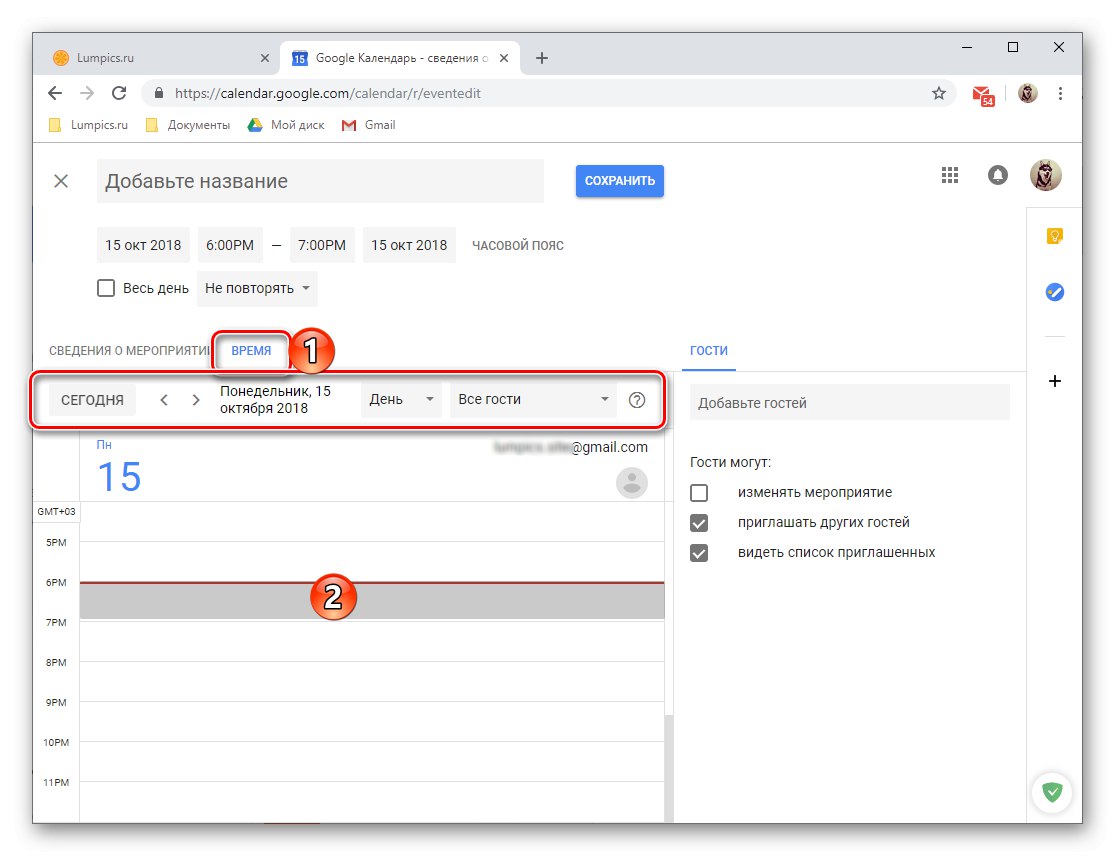Open Google Keep in the side panel
Viewport: 1115px width, 856px height.
(1053, 235)
